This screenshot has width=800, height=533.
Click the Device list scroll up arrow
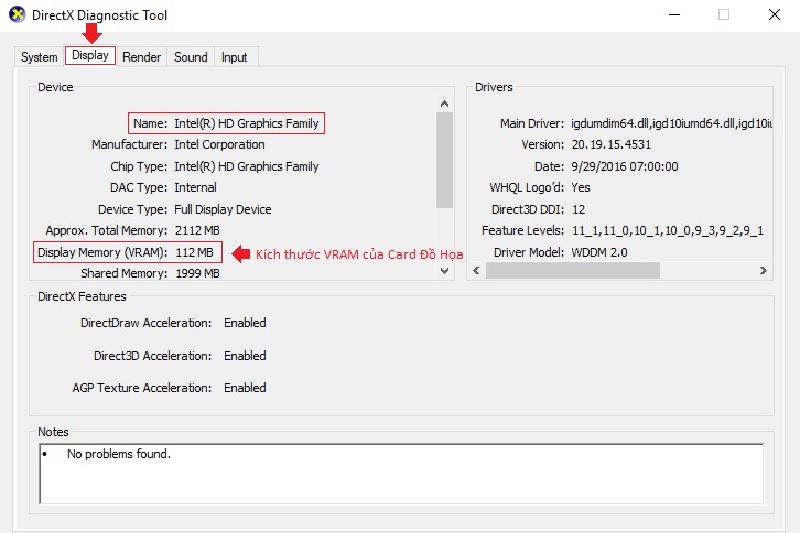pos(445,103)
